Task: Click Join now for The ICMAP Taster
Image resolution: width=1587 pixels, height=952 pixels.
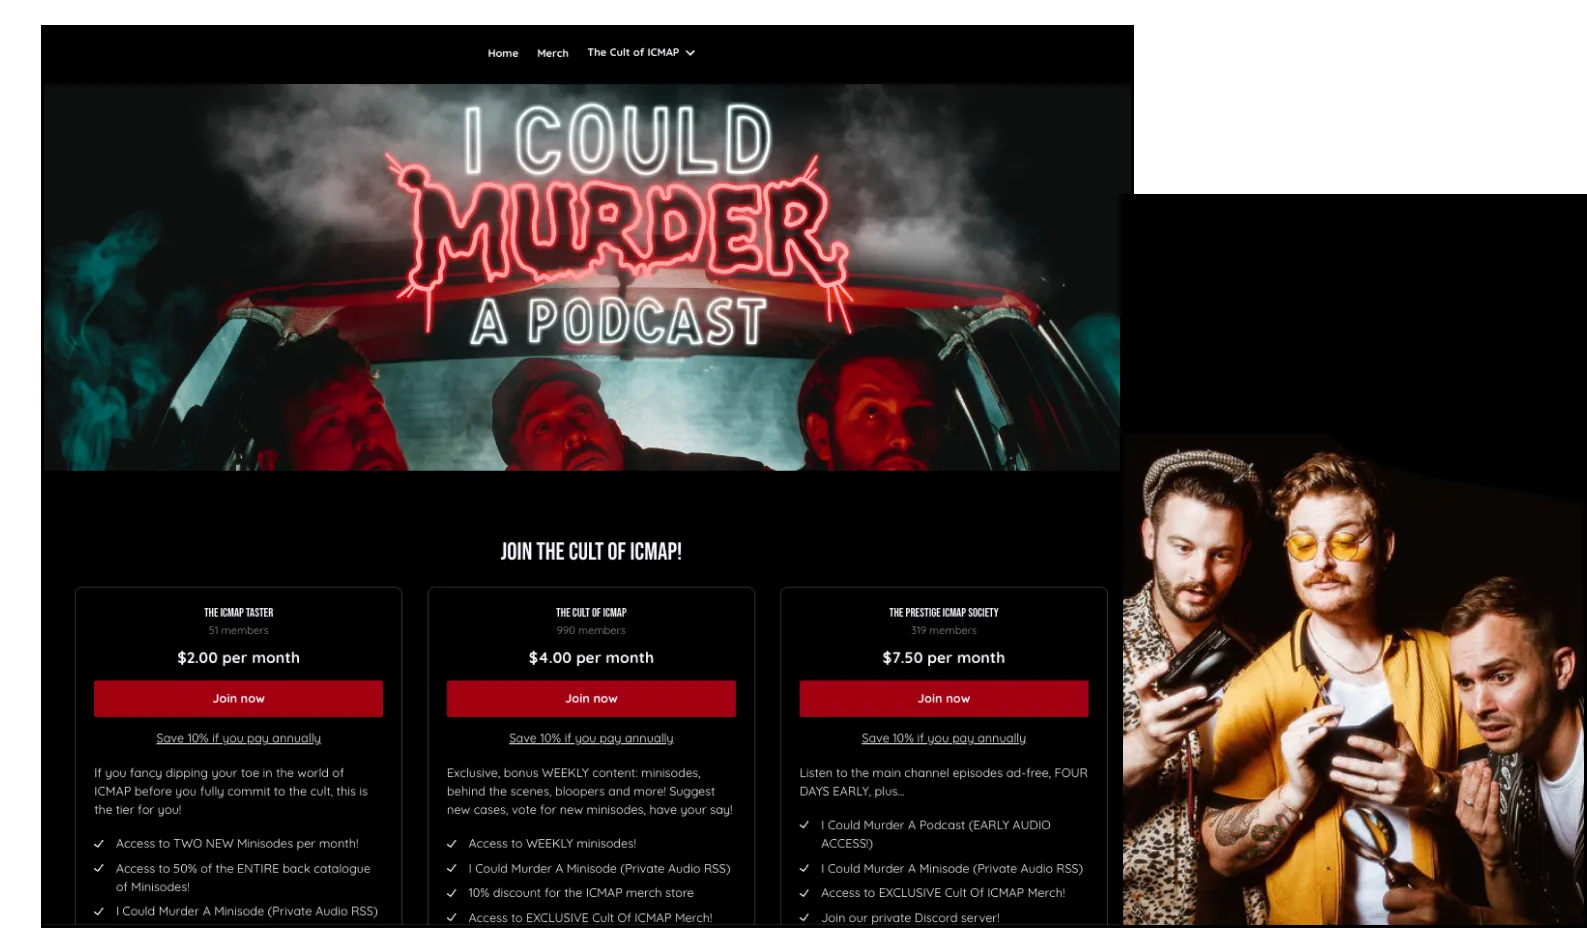Action: pos(238,699)
